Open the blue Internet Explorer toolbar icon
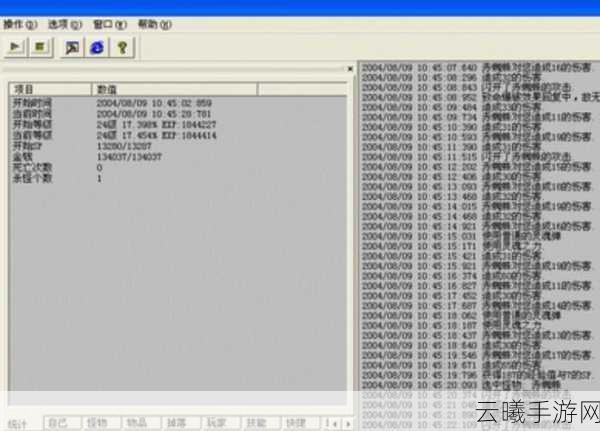Viewport: 600px width, 431px height. 97,48
